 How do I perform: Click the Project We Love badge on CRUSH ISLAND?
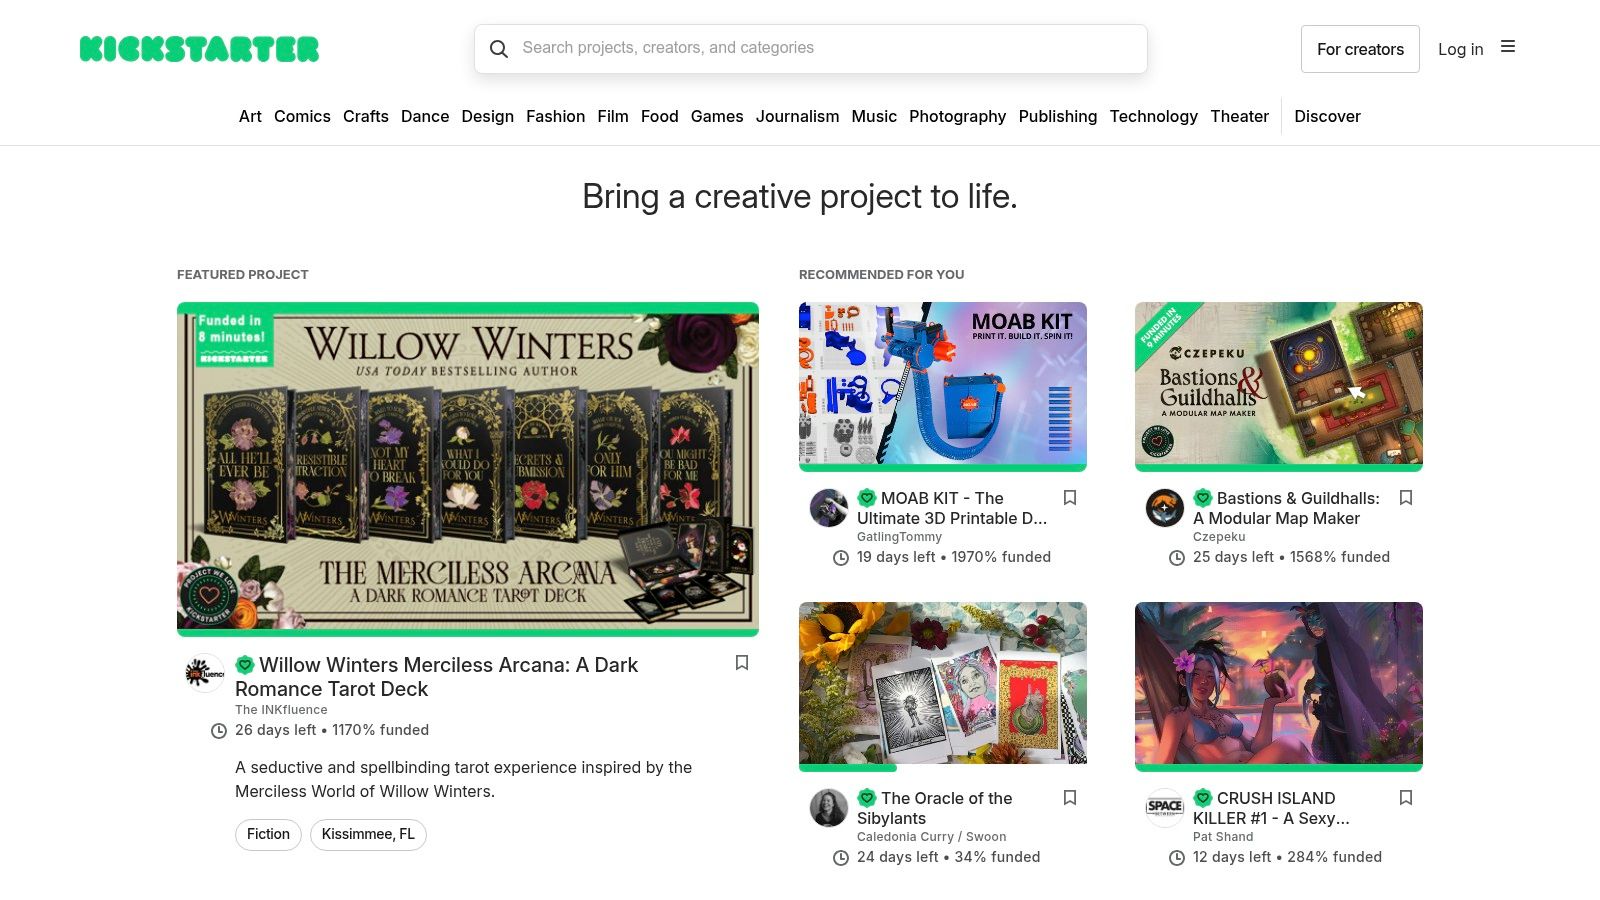(x=1201, y=798)
